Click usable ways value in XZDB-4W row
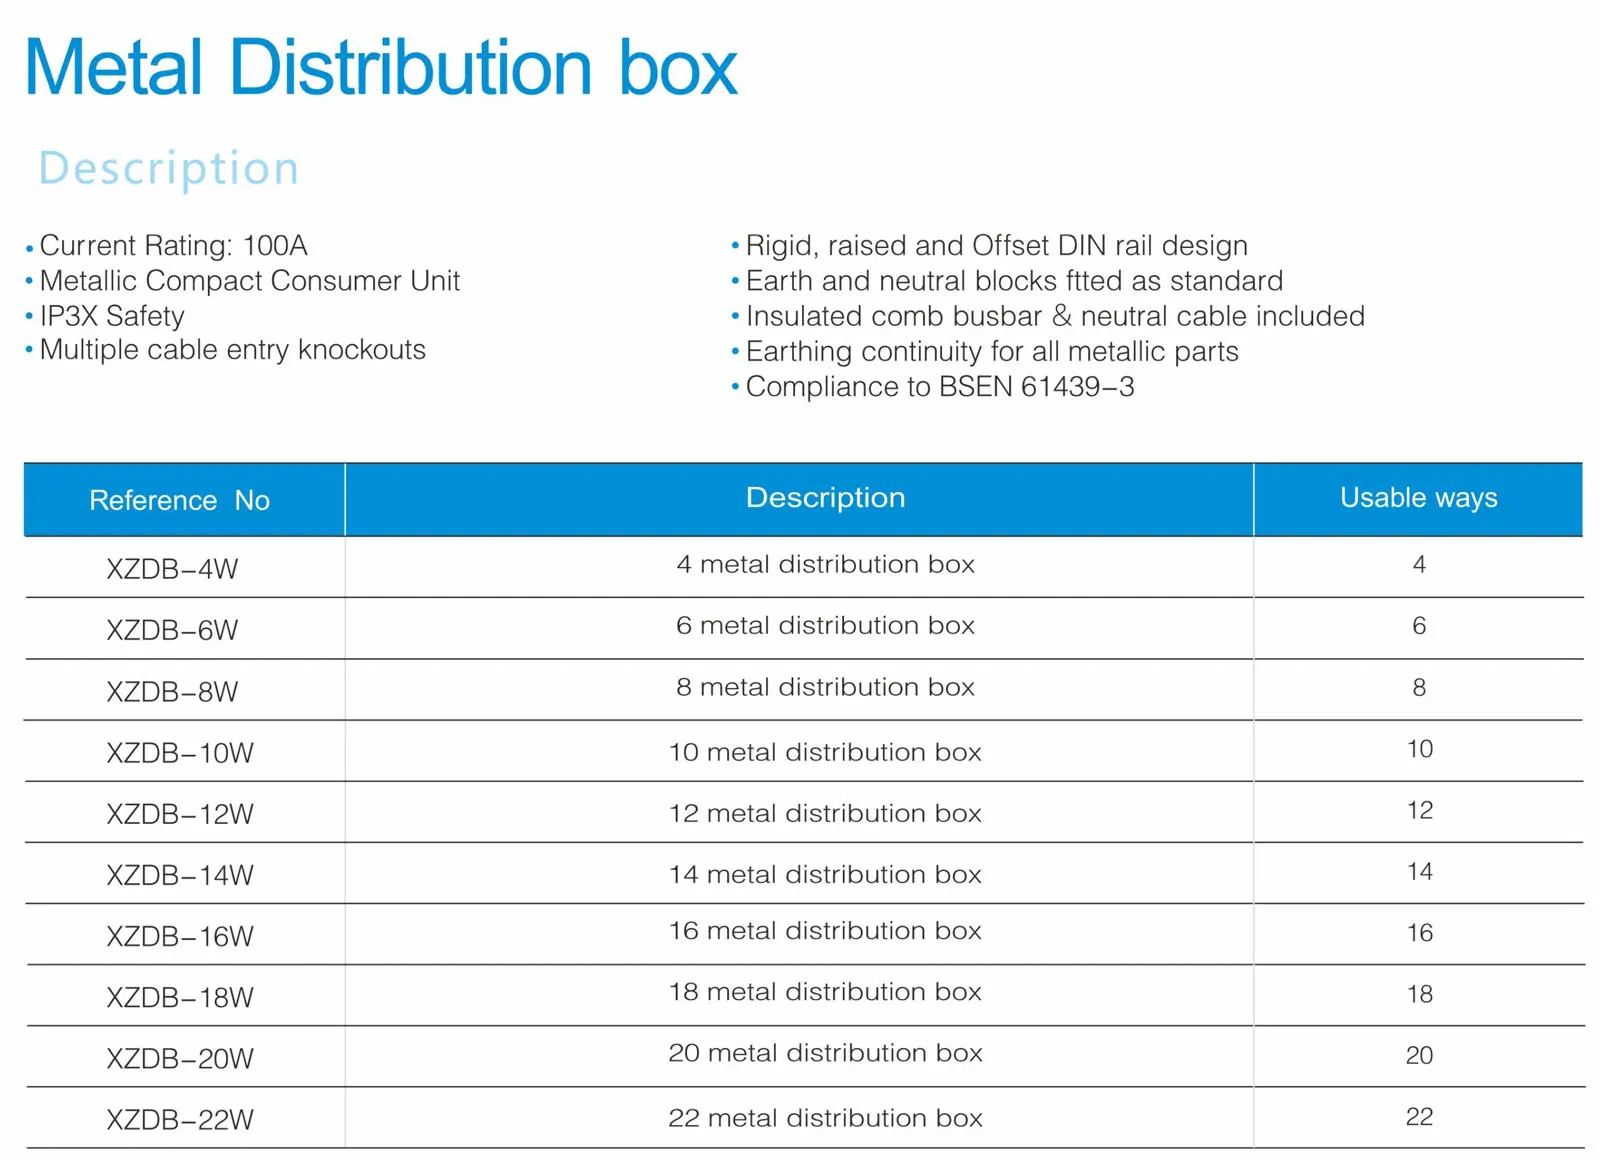 pyautogui.click(x=1419, y=565)
